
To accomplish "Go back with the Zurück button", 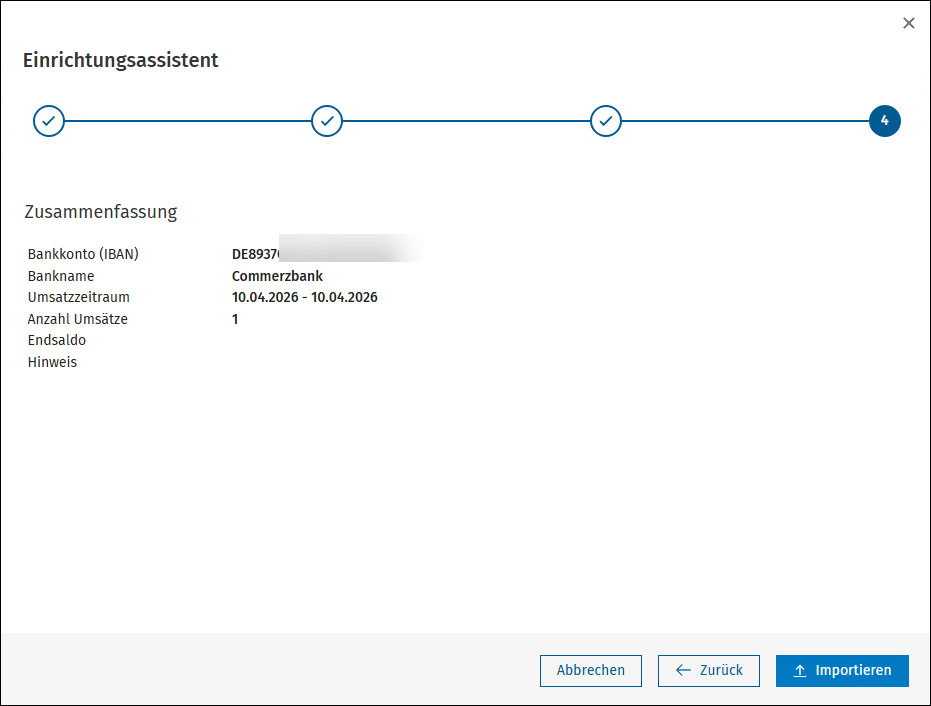I will [709, 670].
